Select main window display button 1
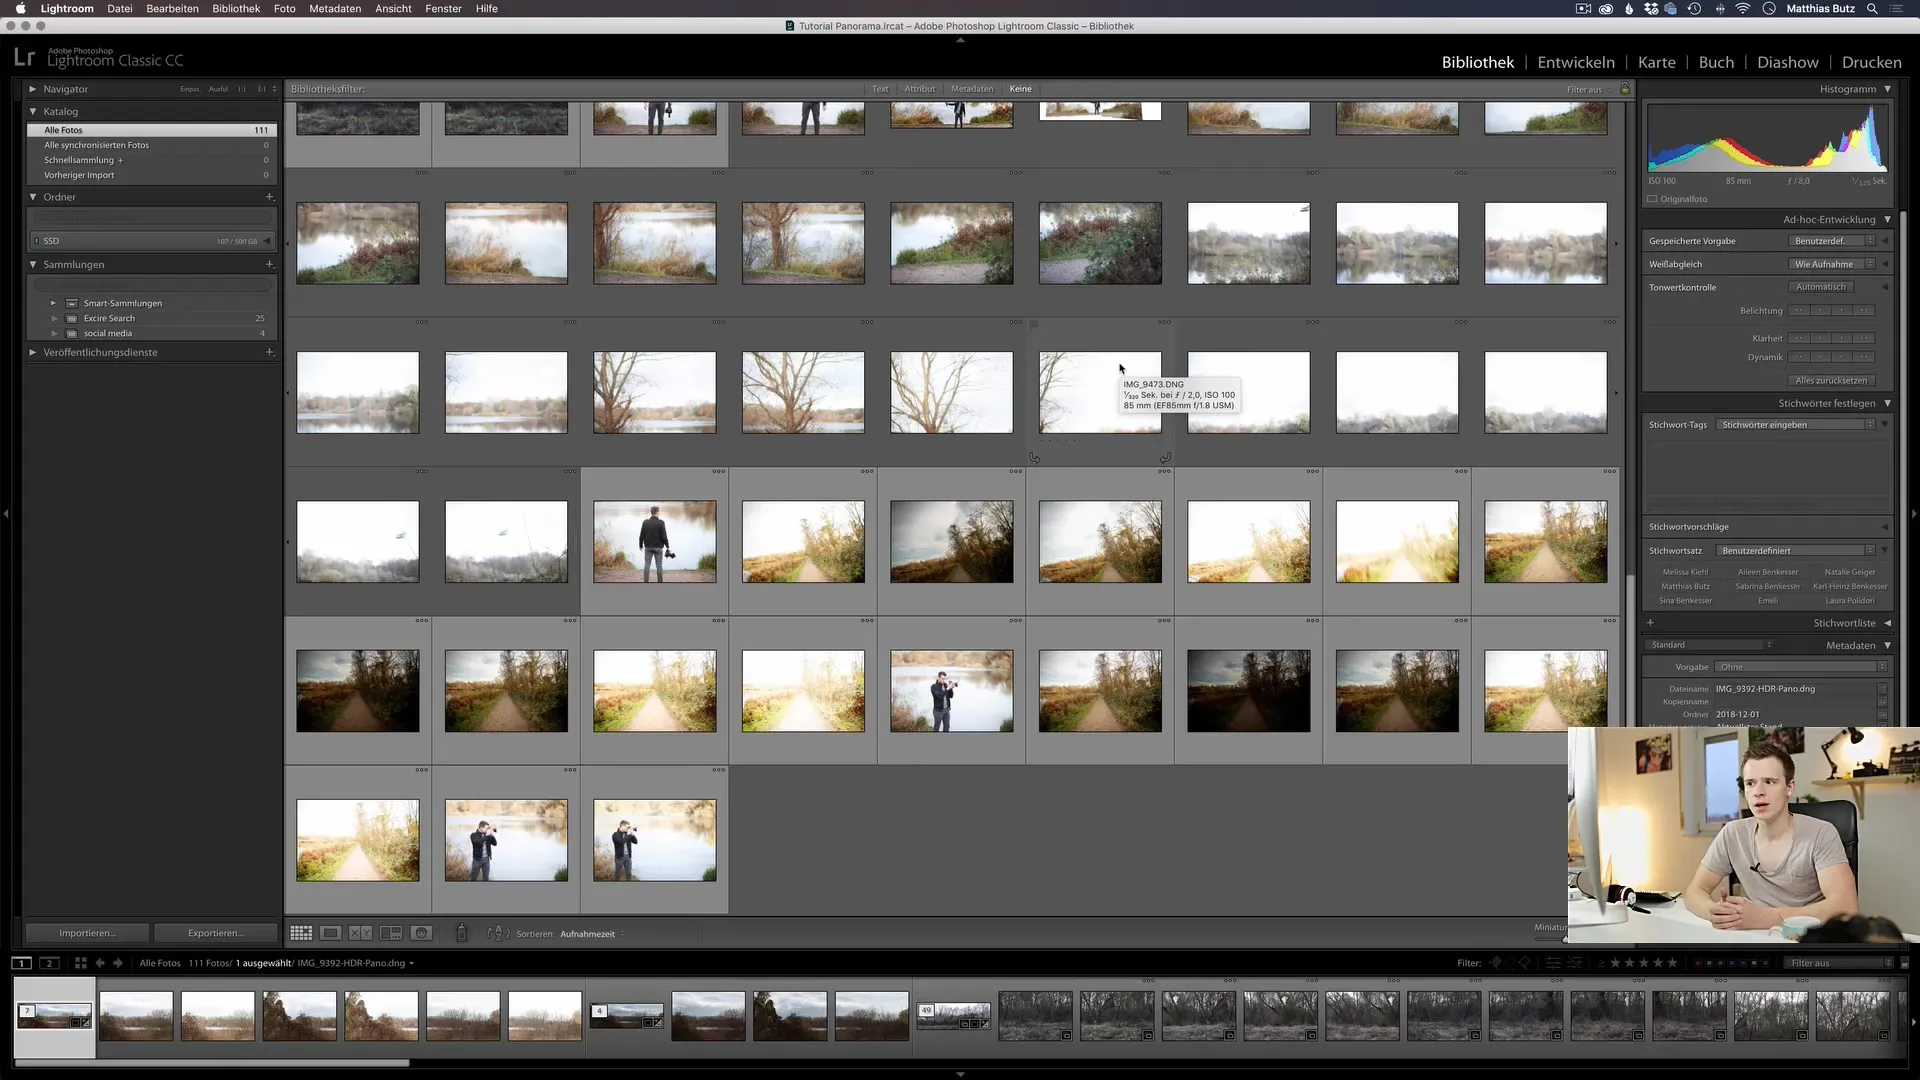This screenshot has height=1080, width=1920. coord(21,963)
